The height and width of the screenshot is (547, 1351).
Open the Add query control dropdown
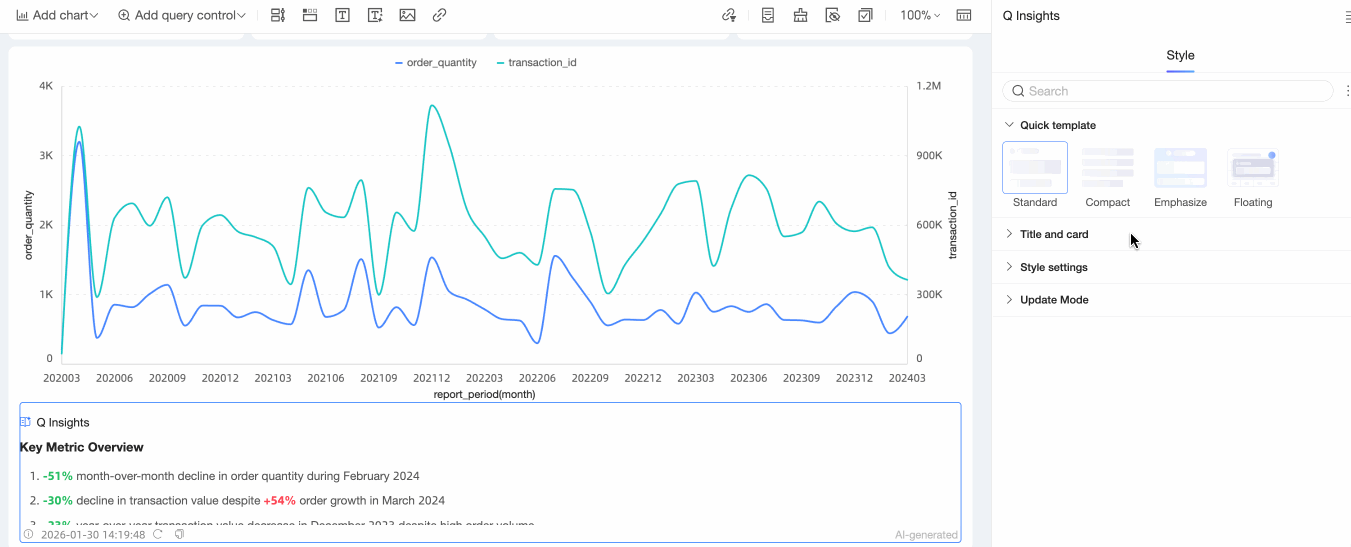click(x=182, y=16)
